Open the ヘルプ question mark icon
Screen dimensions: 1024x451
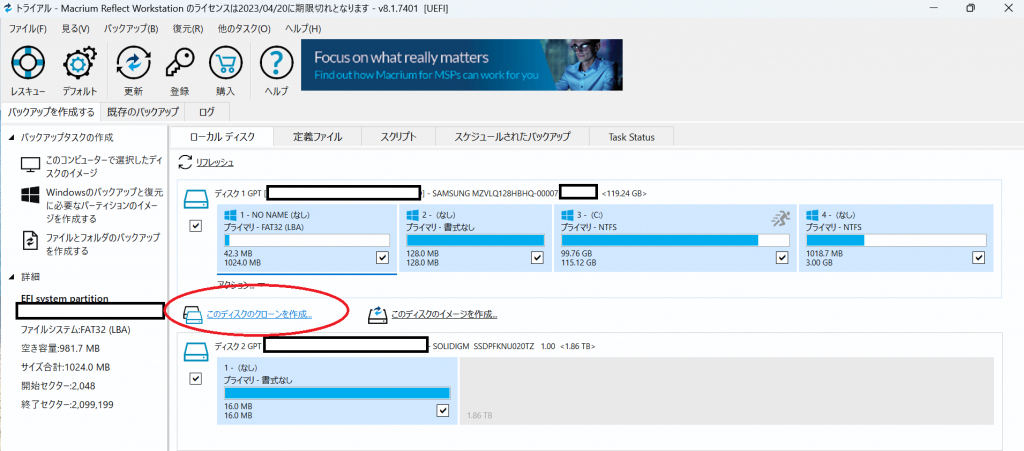(276, 63)
